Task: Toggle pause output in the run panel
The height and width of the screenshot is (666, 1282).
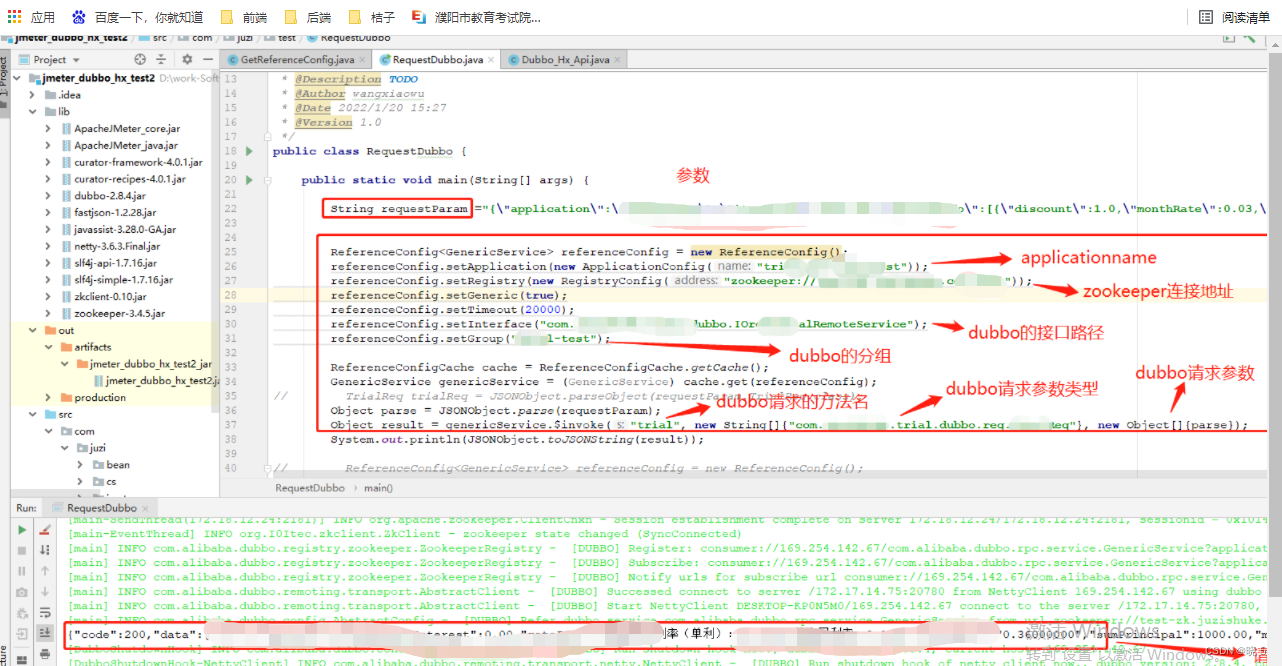Action: tap(22, 571)
